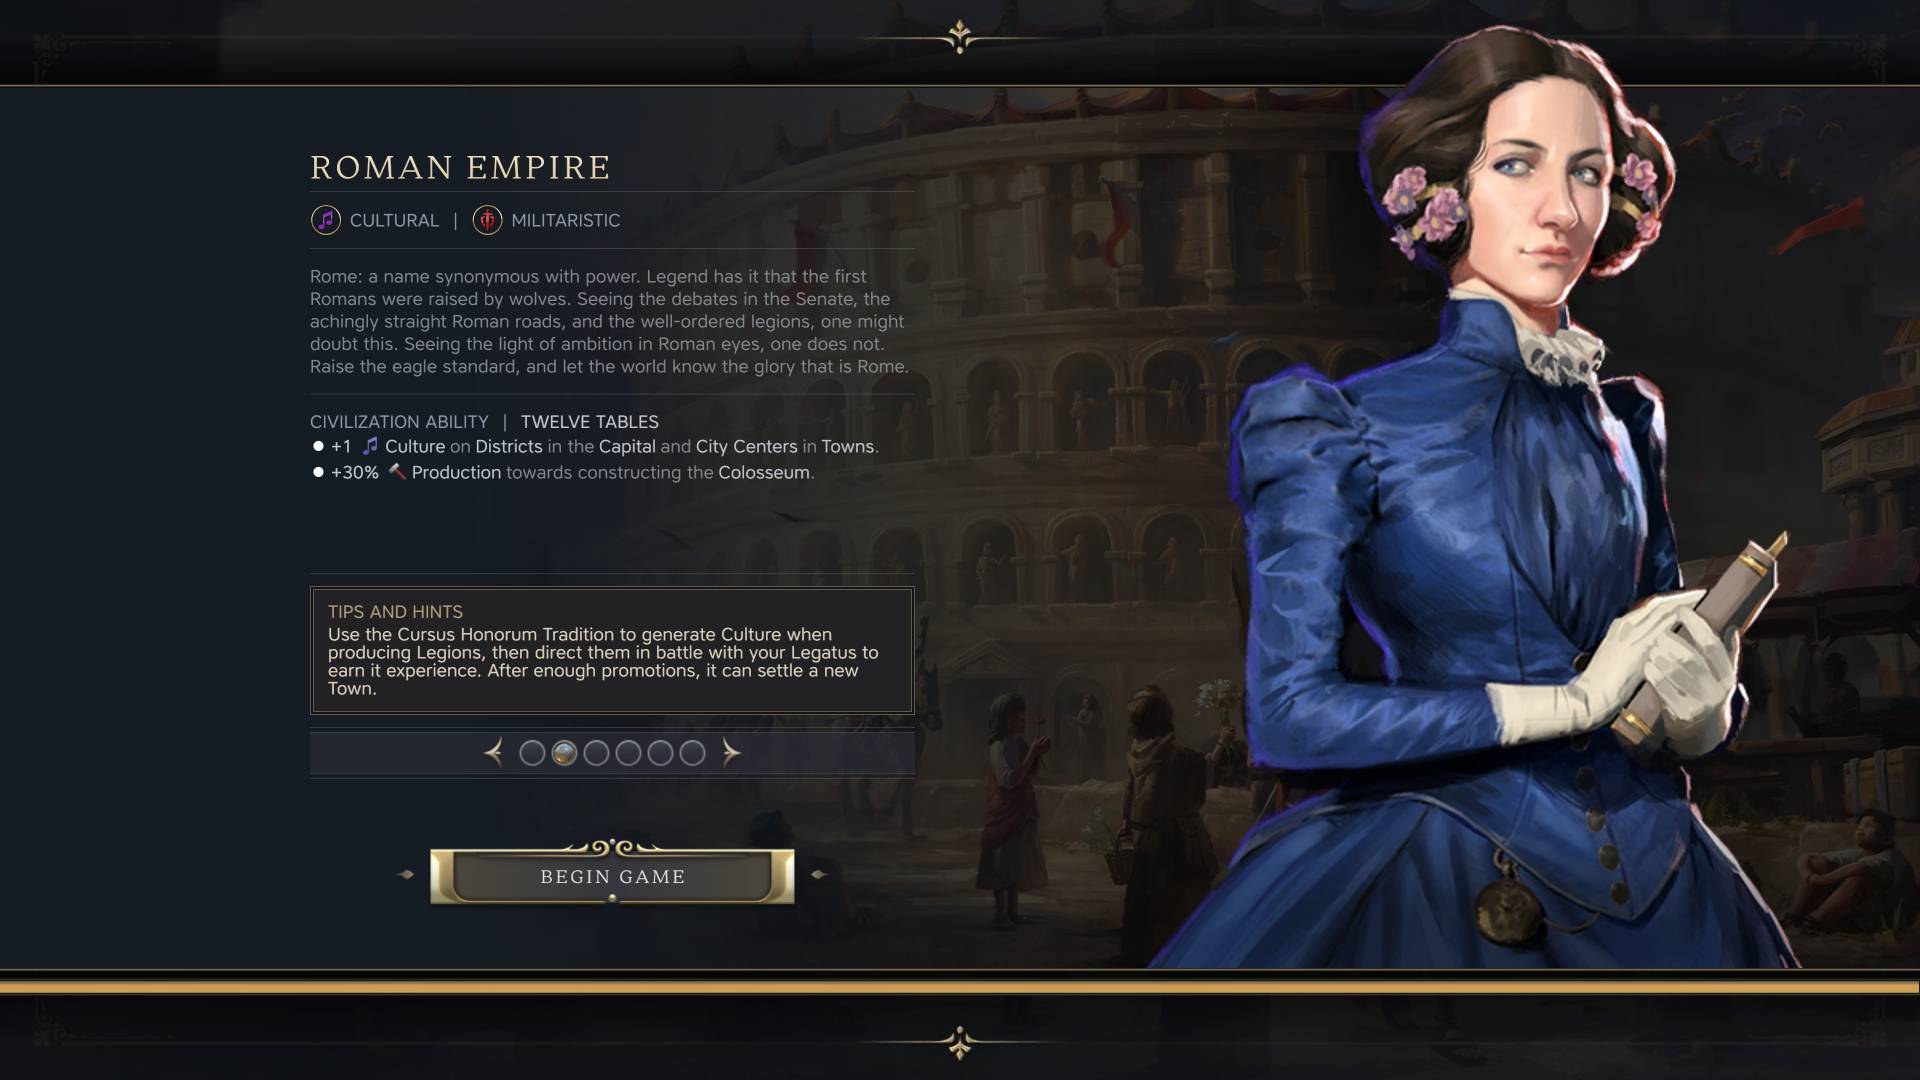Click the Production hammer icon

point(397,472)
